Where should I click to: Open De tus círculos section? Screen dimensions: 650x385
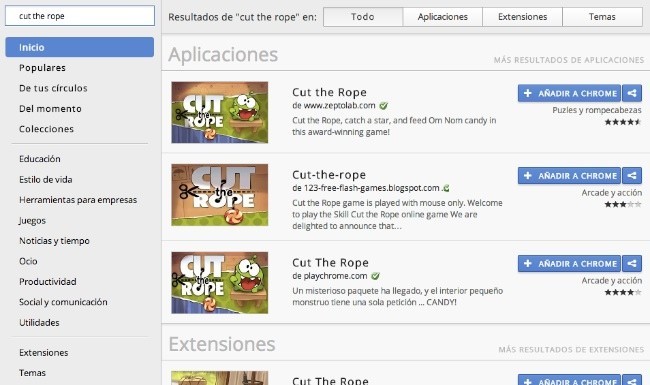point(53,88)
